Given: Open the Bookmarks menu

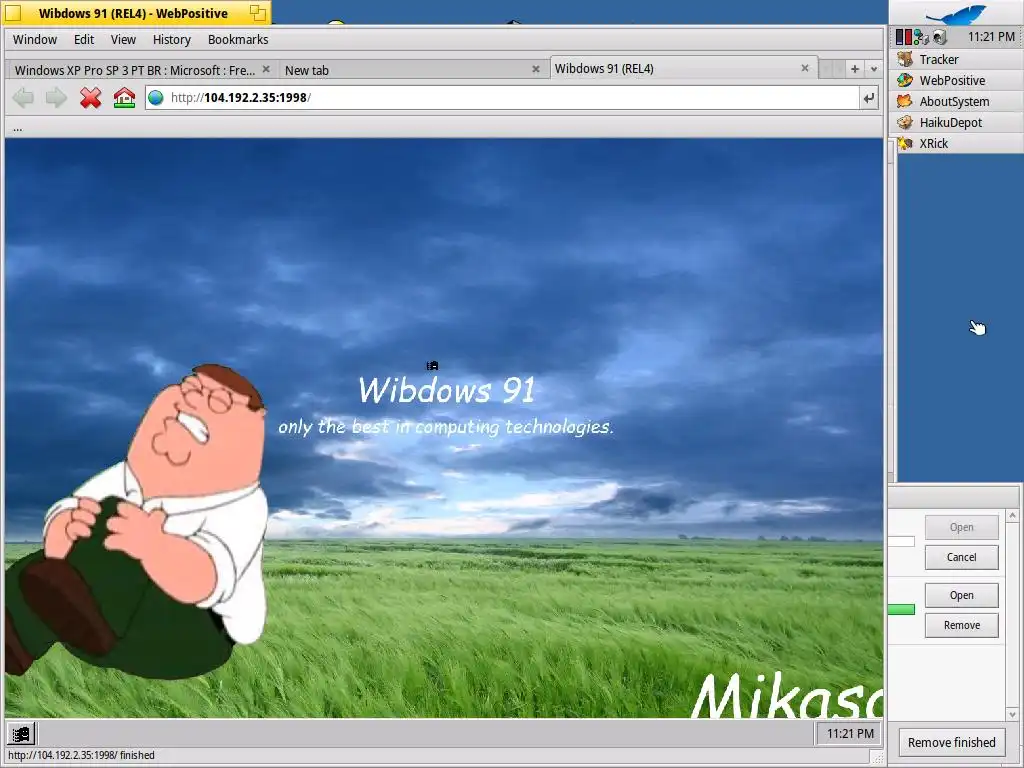Looking at the screenshot, I should pyautogui.click(x=238, y=39).
